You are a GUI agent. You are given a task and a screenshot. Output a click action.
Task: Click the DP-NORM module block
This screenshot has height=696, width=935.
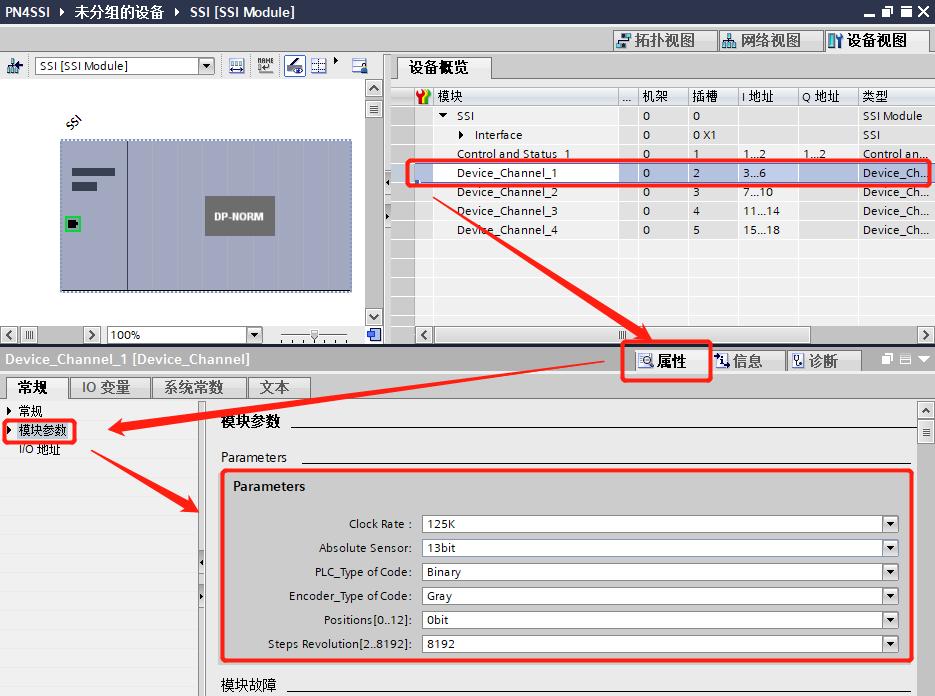pos(240,216)
